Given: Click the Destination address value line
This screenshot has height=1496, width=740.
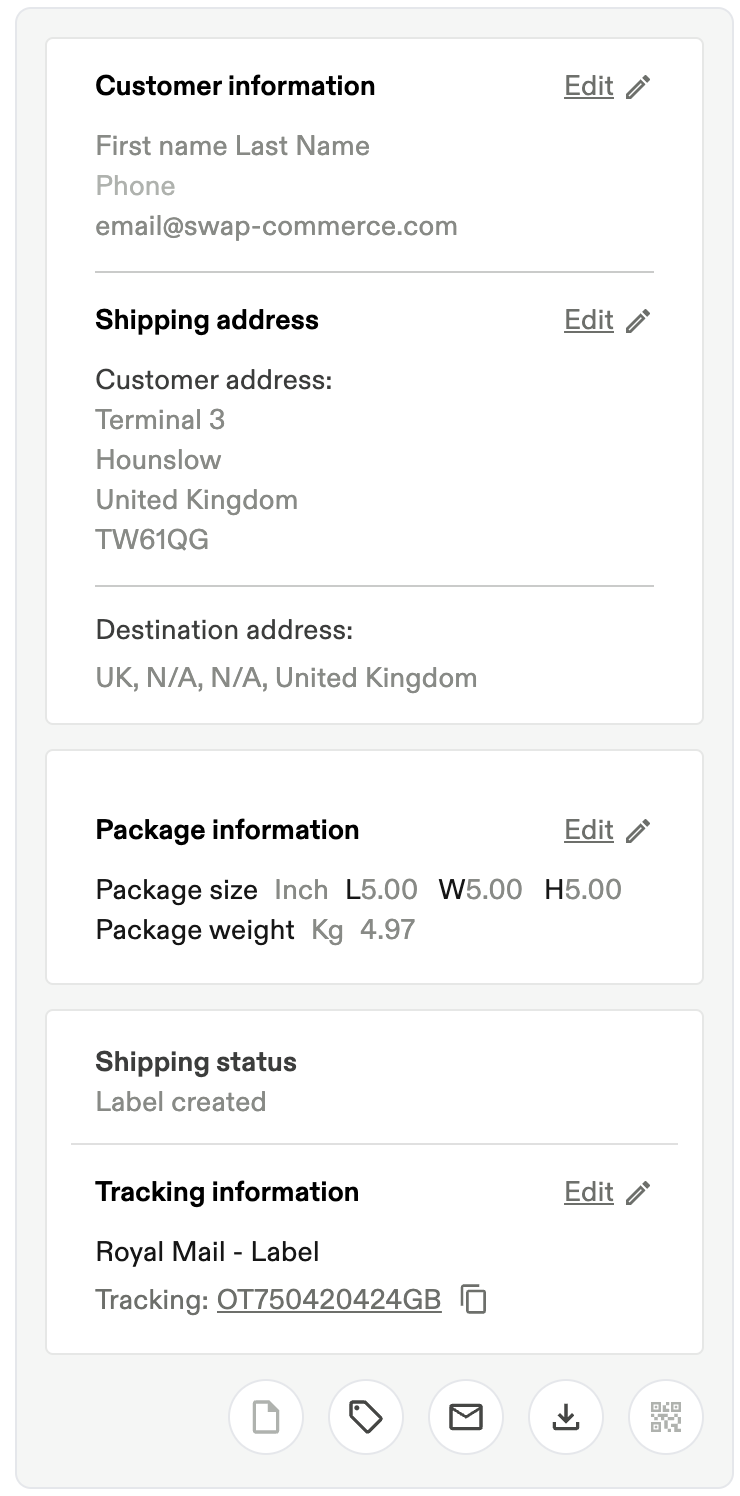Looking at the screenshot, I should [287, 678].
